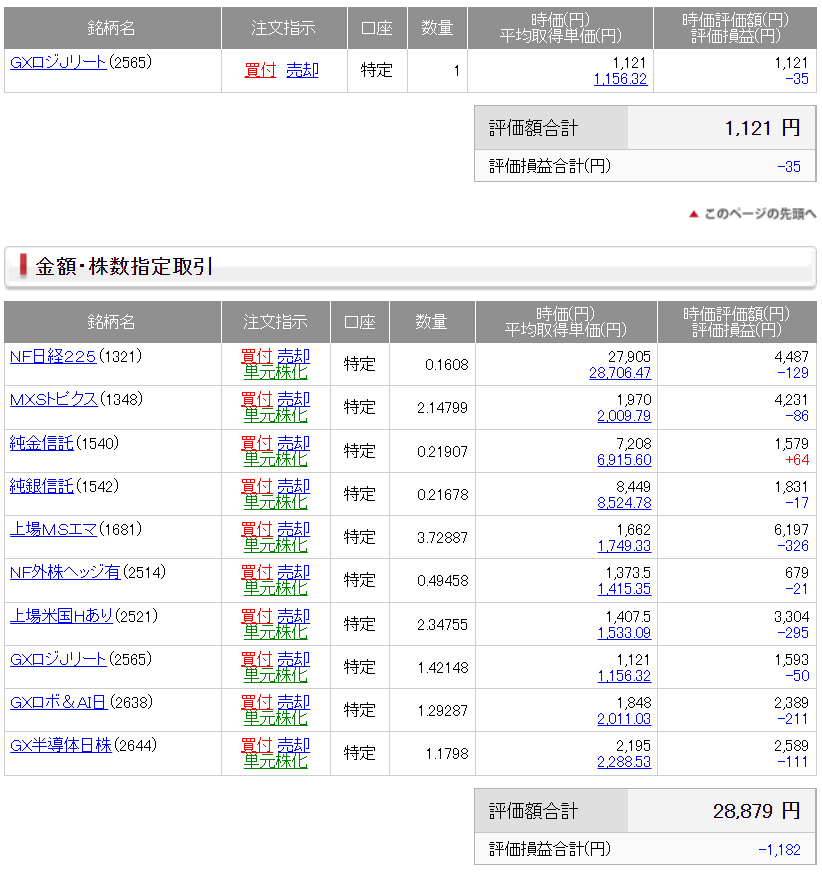Screen dimensions: 822x875
Task: Open GXロボ&AI日 (2638) stock link
Action: [58, 702]
